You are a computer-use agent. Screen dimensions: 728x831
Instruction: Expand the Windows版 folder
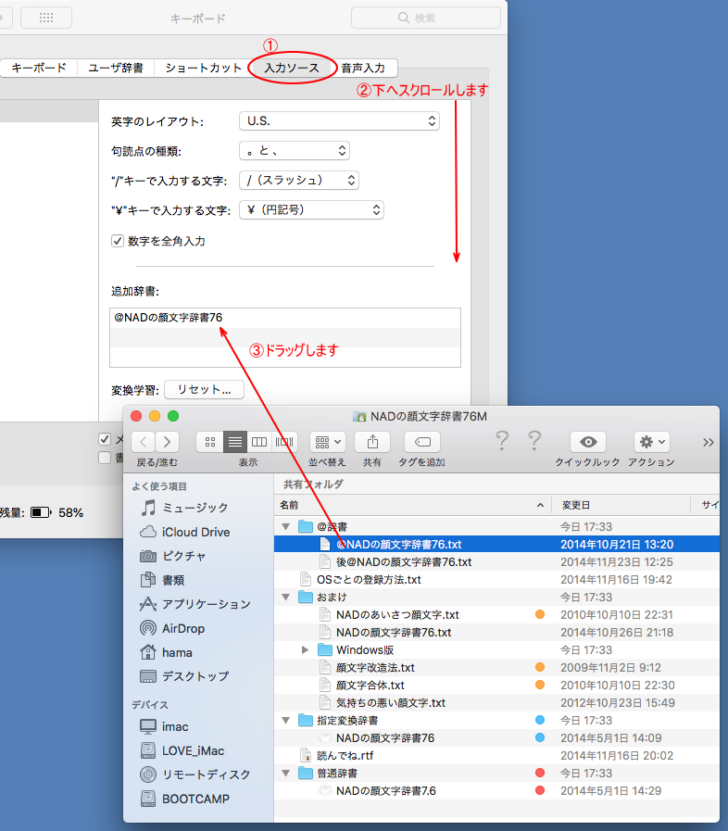tap(305, 650)
